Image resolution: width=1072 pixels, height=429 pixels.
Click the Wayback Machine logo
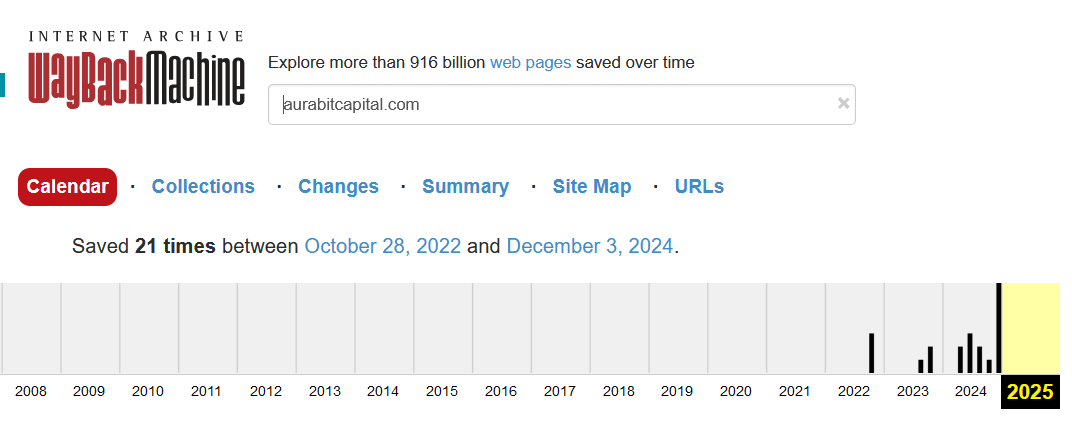[137, 69]
